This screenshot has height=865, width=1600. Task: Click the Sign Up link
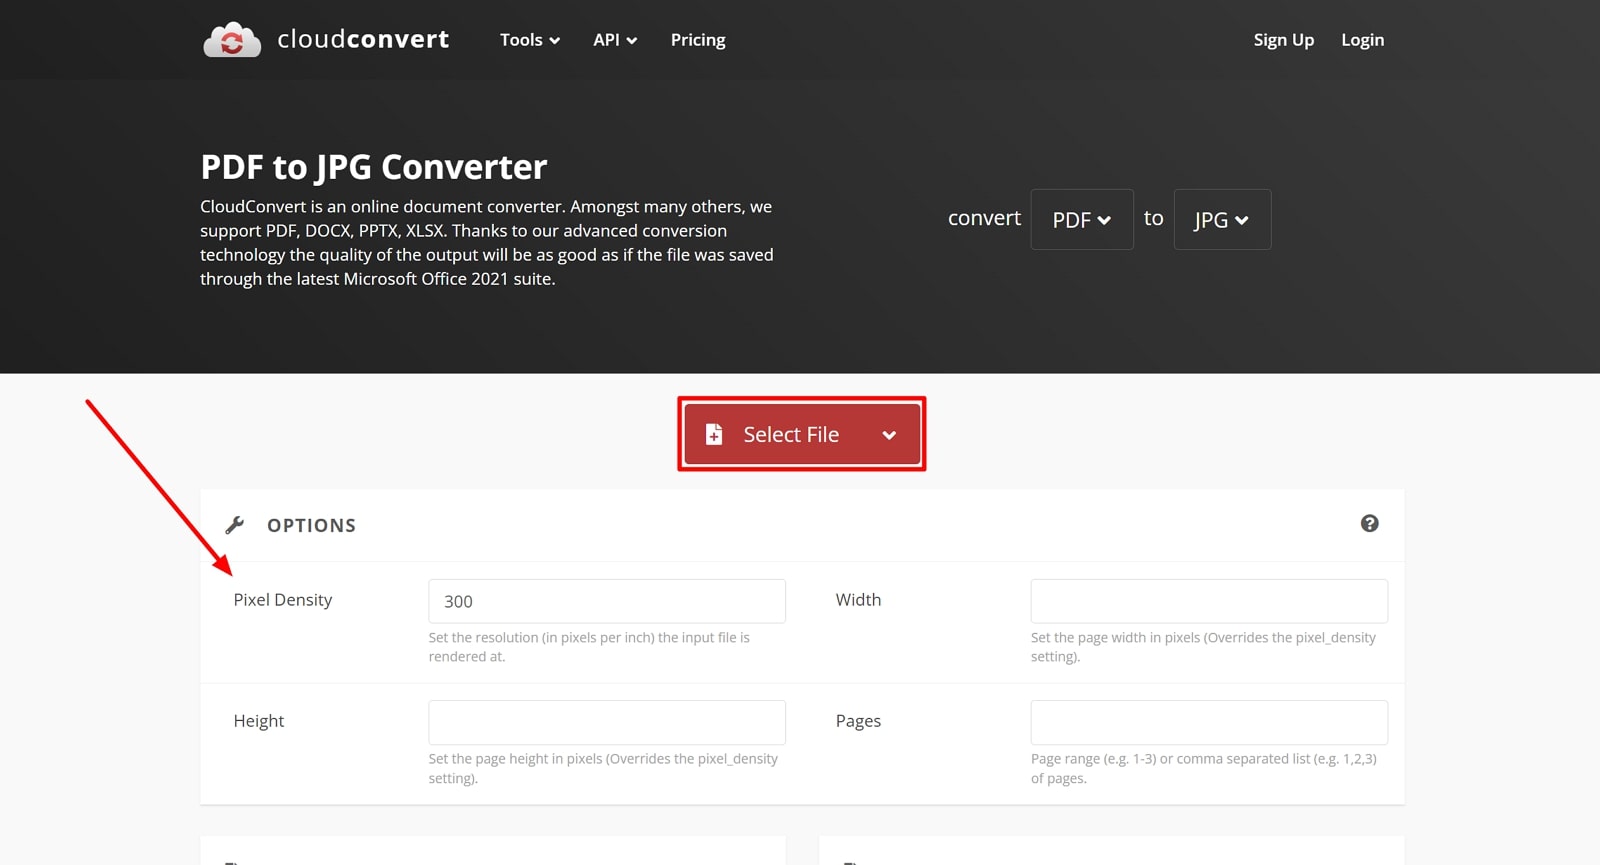pyautogui.click(x=1284, y=40)
